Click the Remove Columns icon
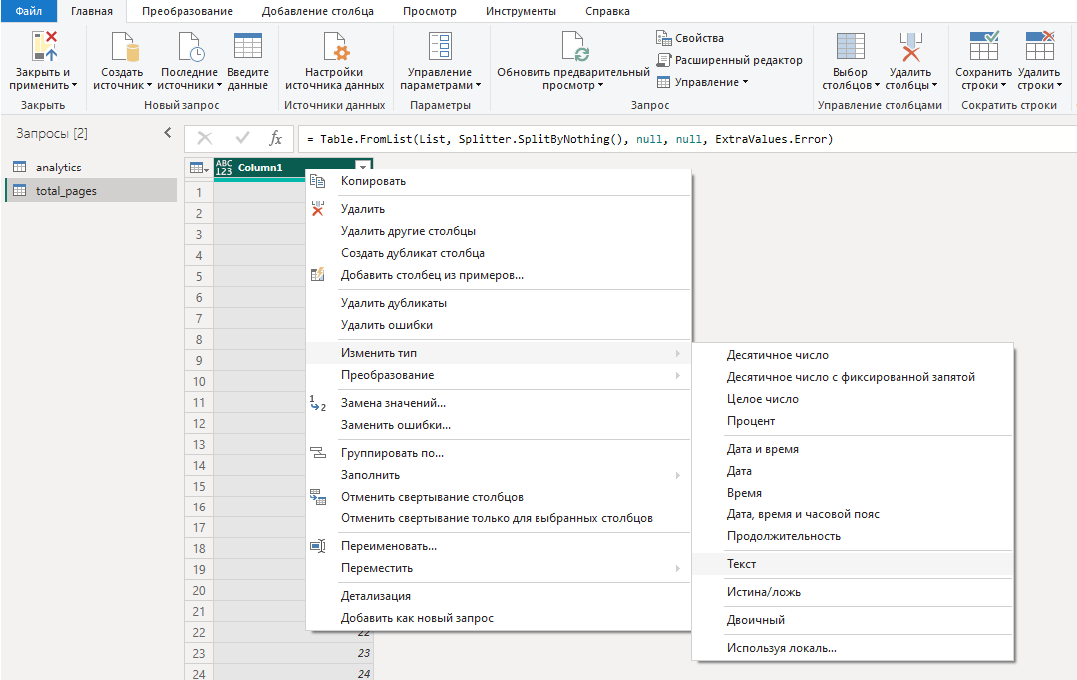This screenshot has height=680, width=1077. click(x=910, y=47)
